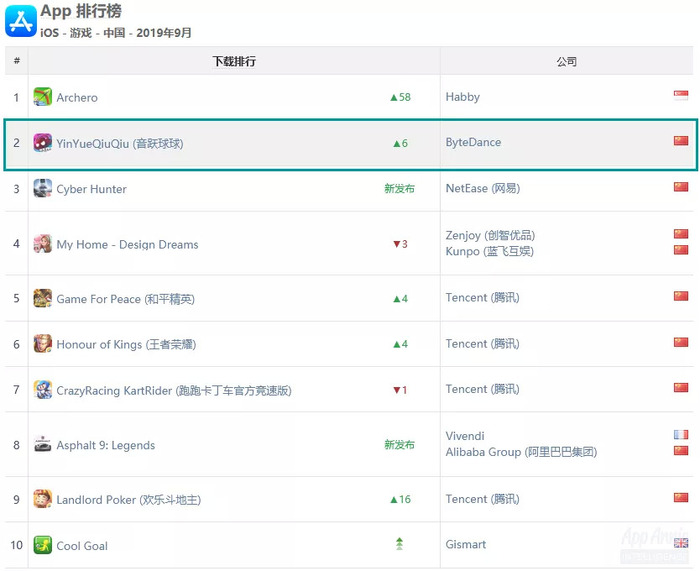The image size is (700, 571).
Task: Click the China flag next to ByteDance
Action: coord(681,141)
